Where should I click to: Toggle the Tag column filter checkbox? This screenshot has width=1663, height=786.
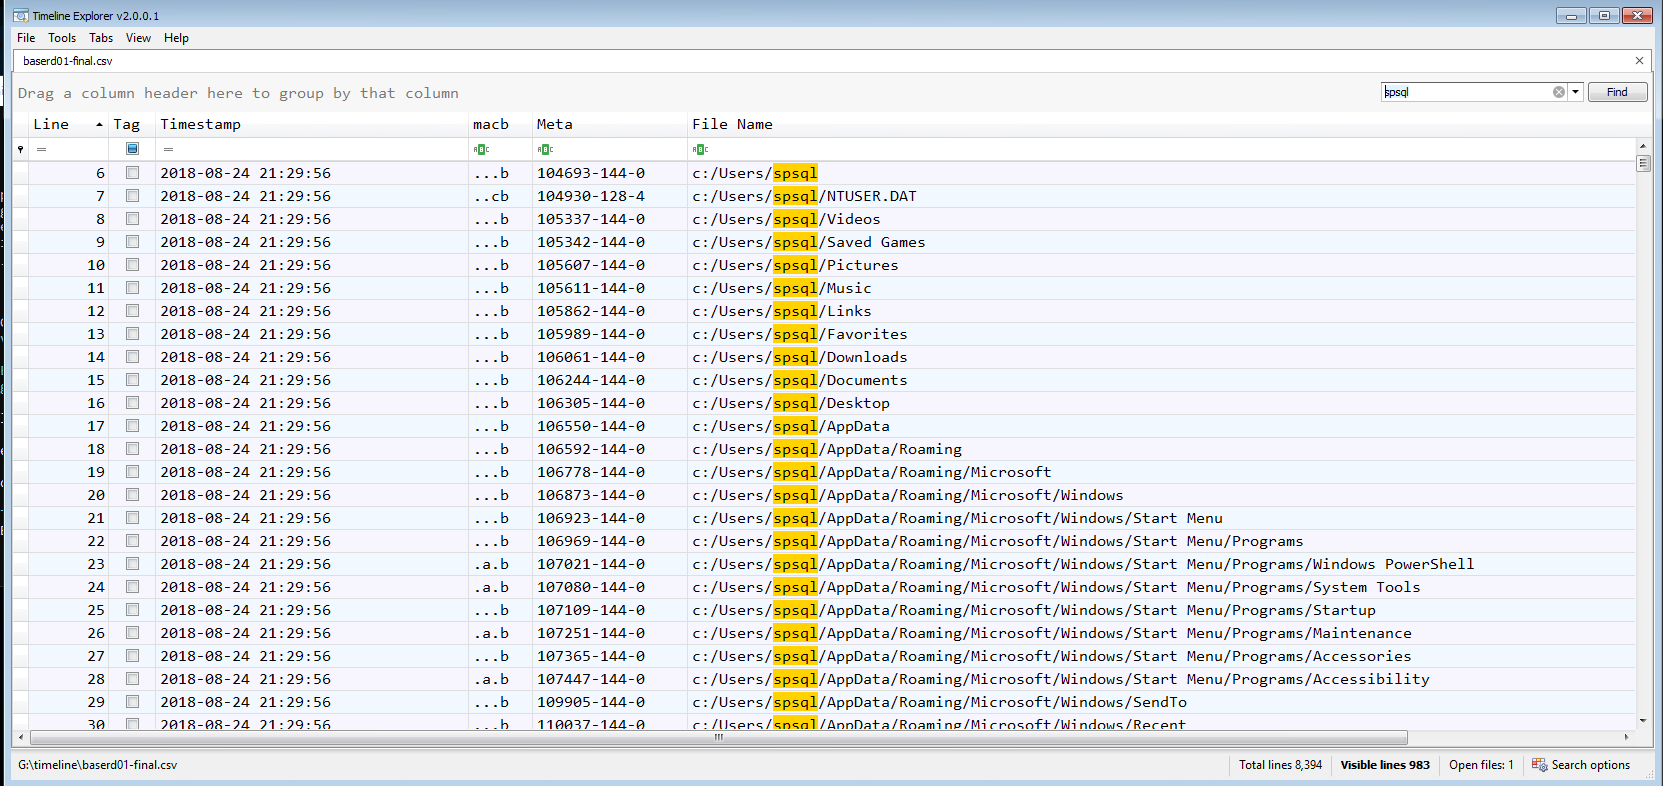(132, 149)
